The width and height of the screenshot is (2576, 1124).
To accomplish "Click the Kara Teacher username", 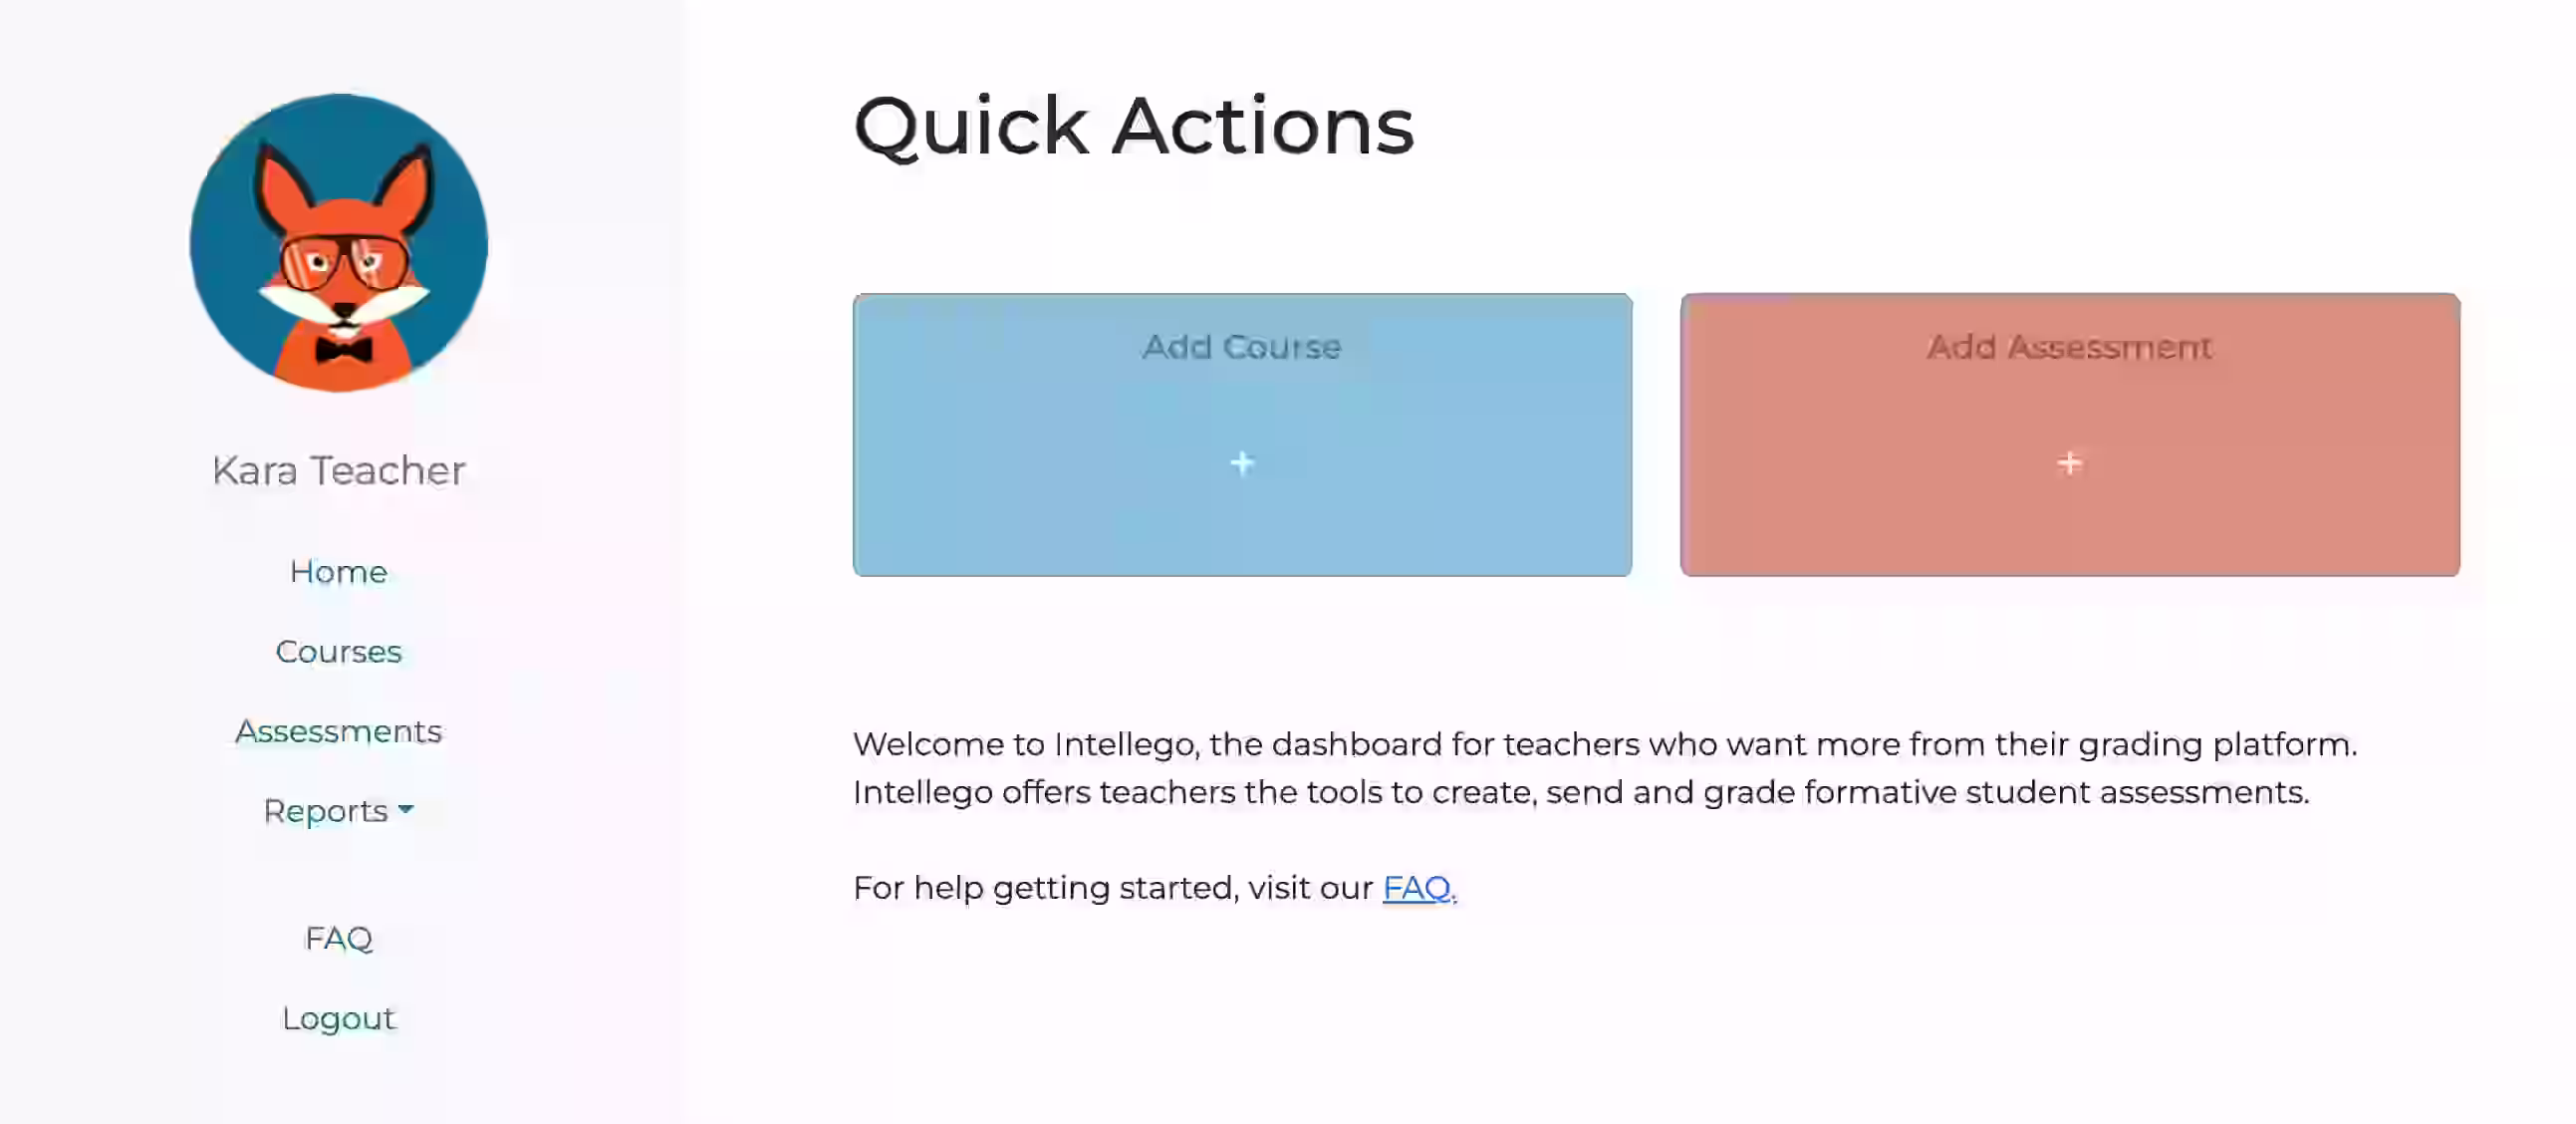I will (x=338, y=470).
